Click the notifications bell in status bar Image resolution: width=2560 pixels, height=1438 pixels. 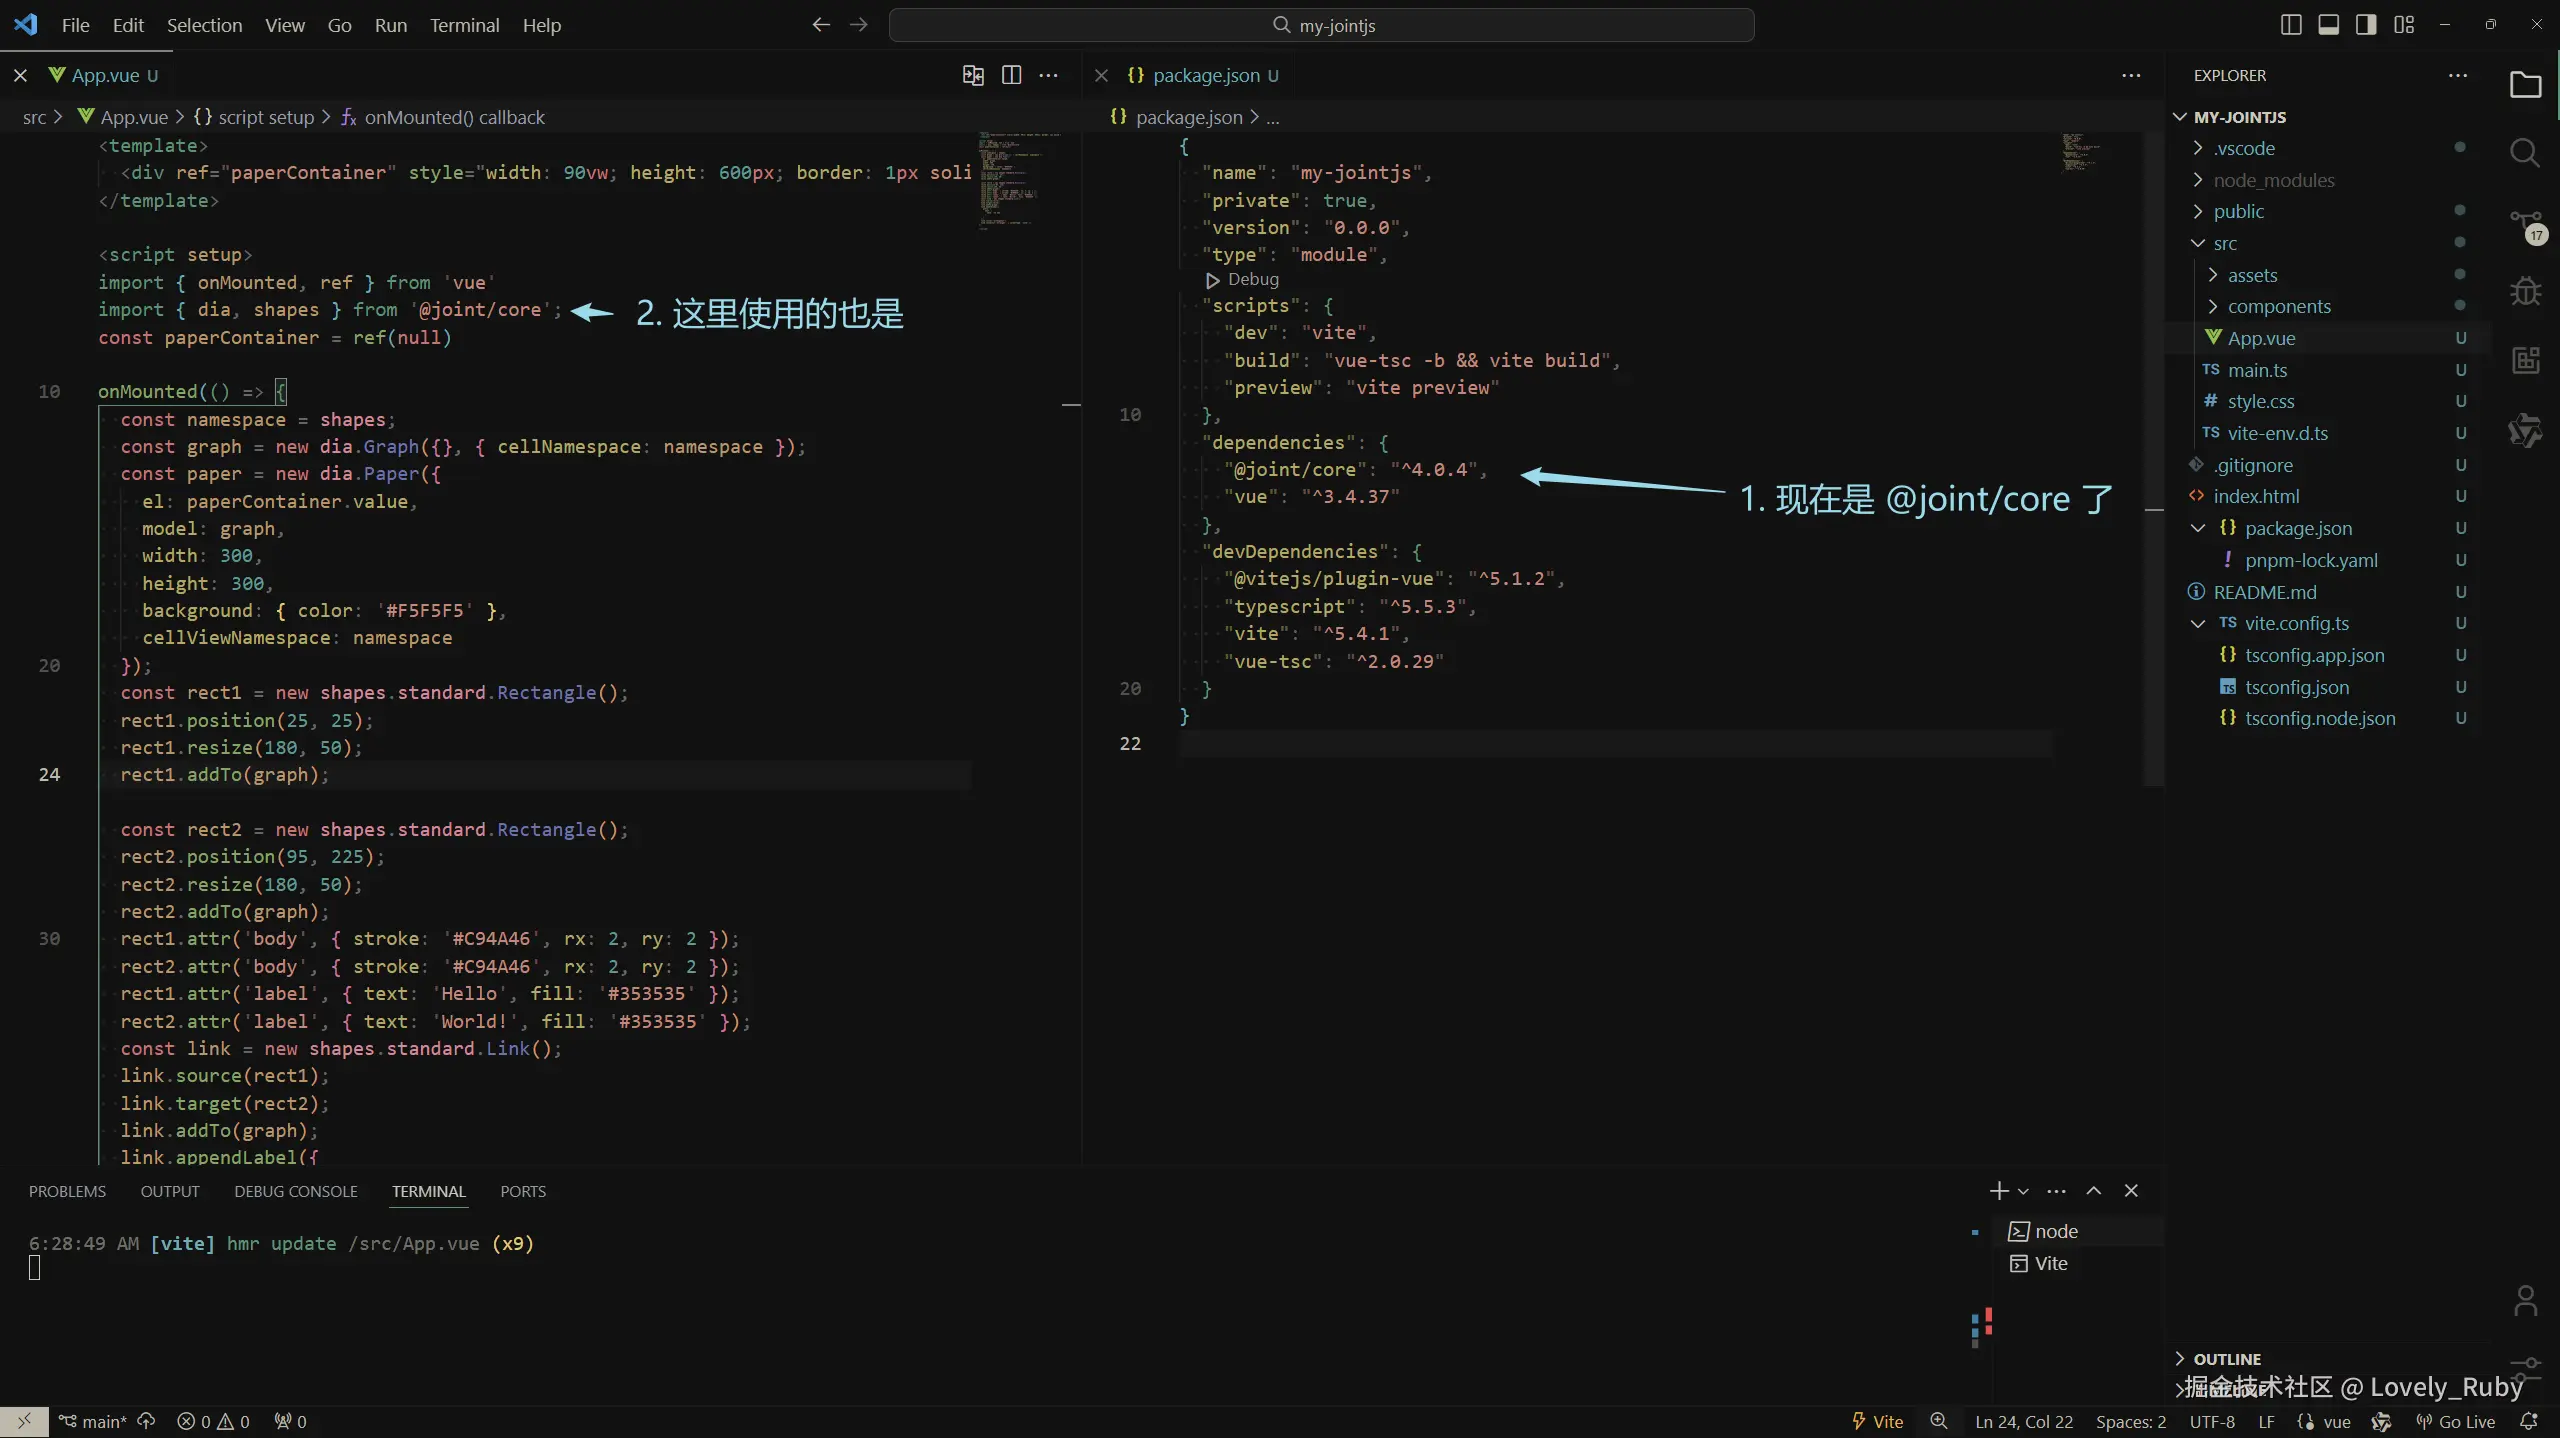pos(2529,1421)
